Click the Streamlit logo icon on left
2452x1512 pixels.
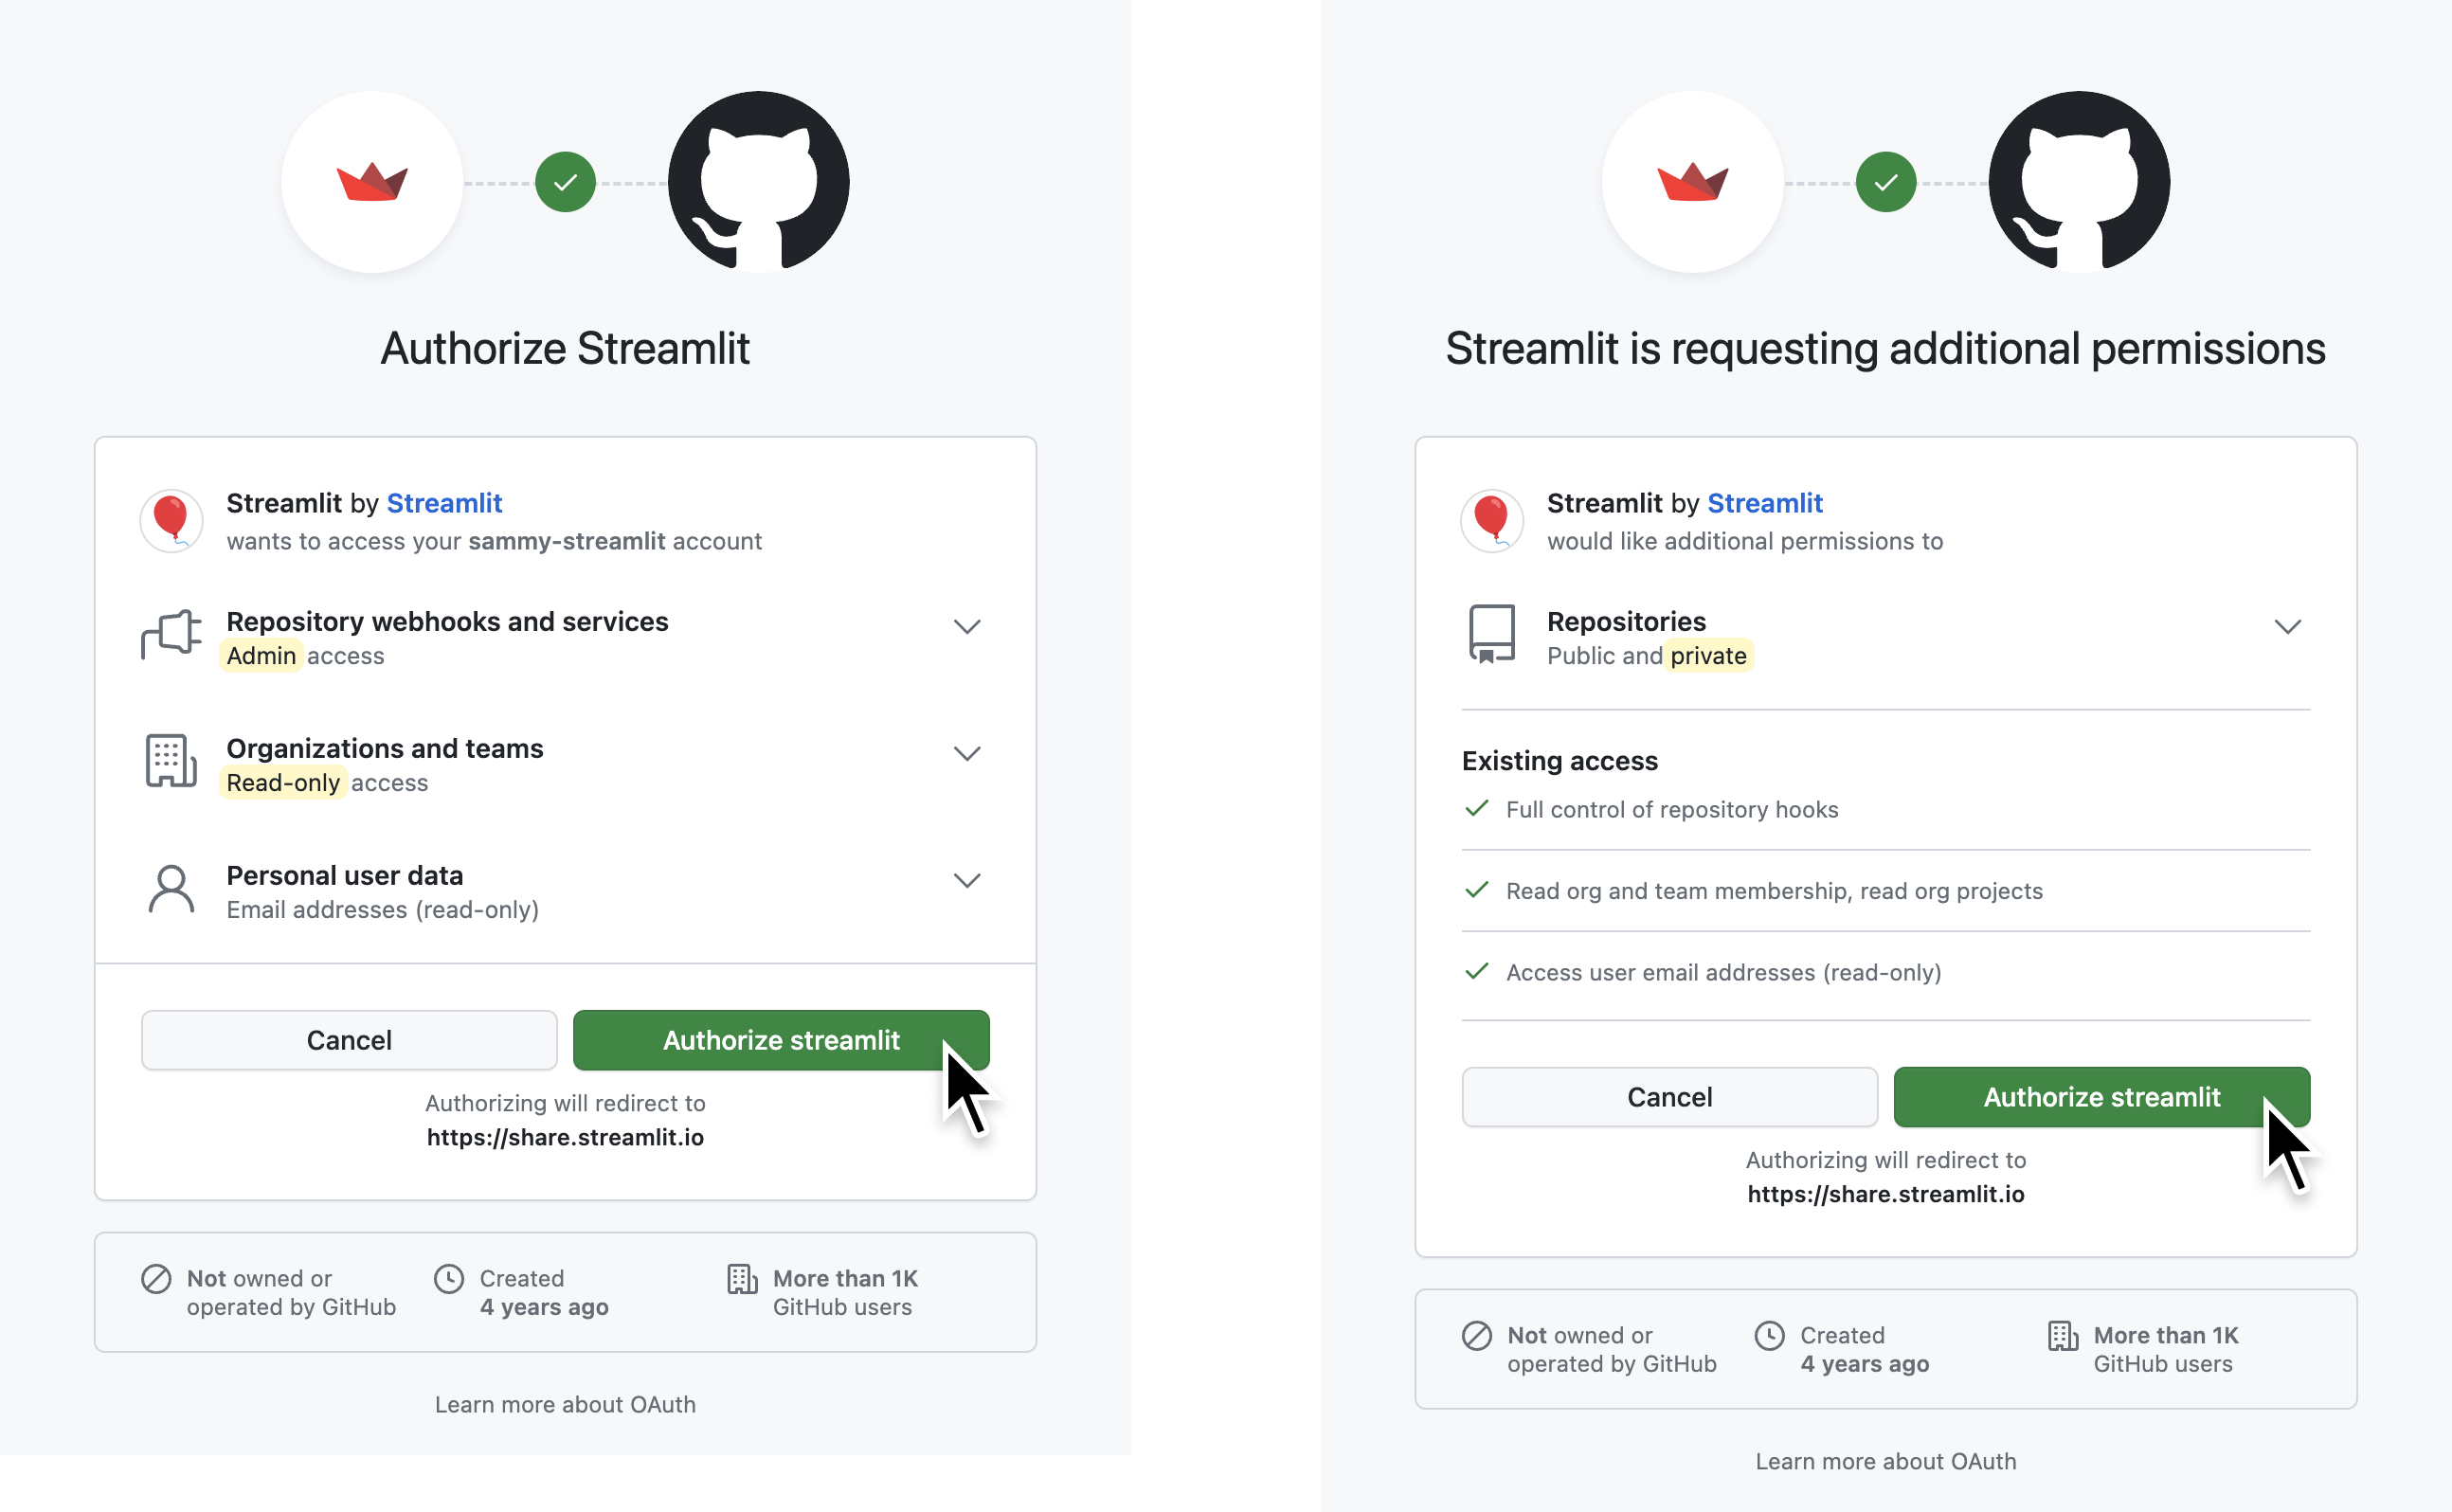point(371,182)
